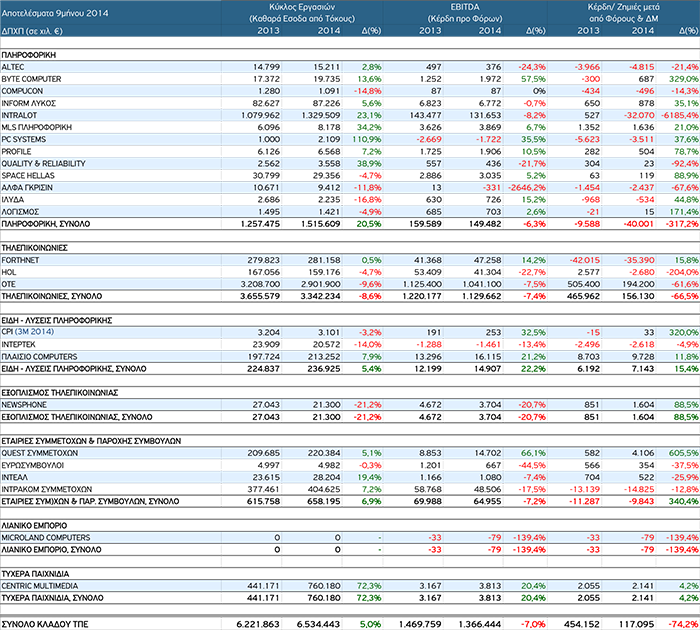Click the PROFILE row label
Image resolution: width=700 pixels, height=630 pixels.
17,151
